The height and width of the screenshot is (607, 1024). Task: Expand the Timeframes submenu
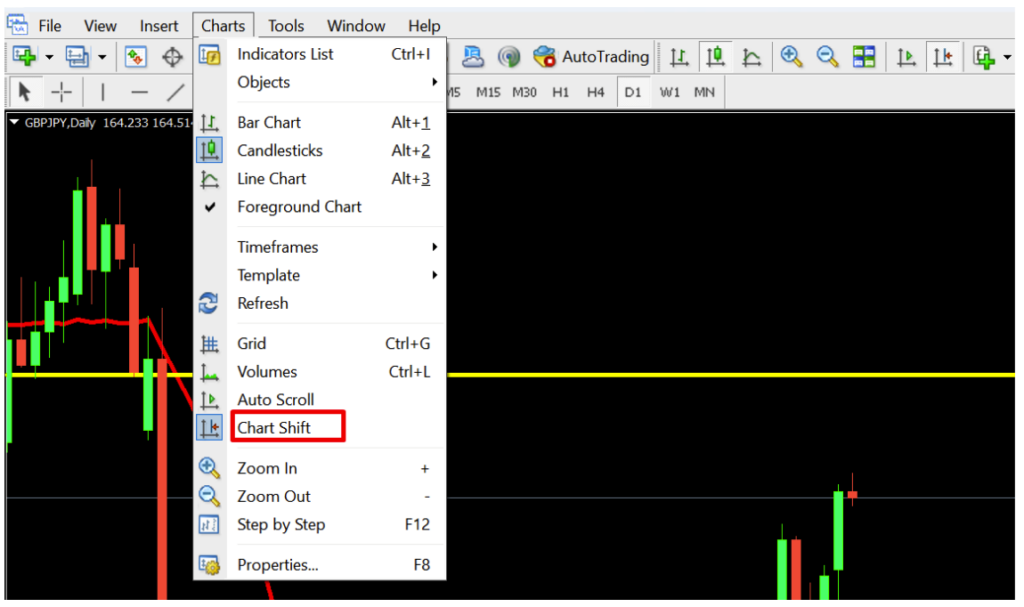320,248
